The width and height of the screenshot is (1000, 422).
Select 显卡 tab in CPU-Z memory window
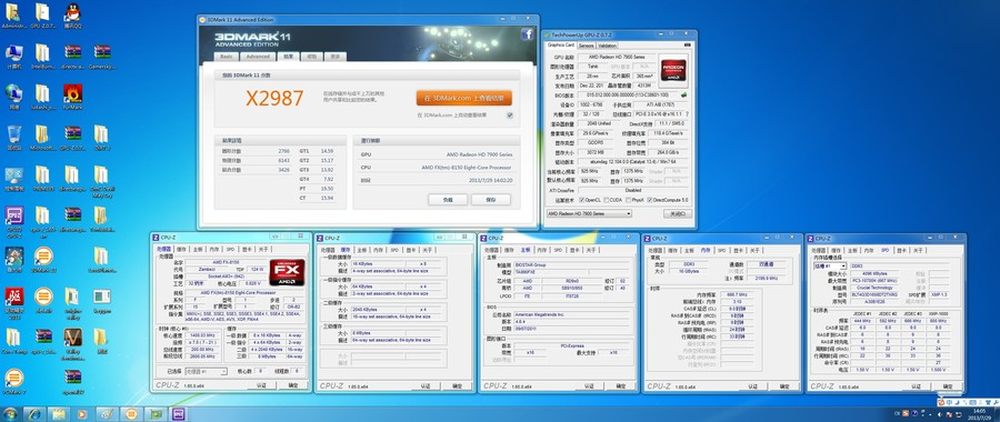[x=739, y=250]
